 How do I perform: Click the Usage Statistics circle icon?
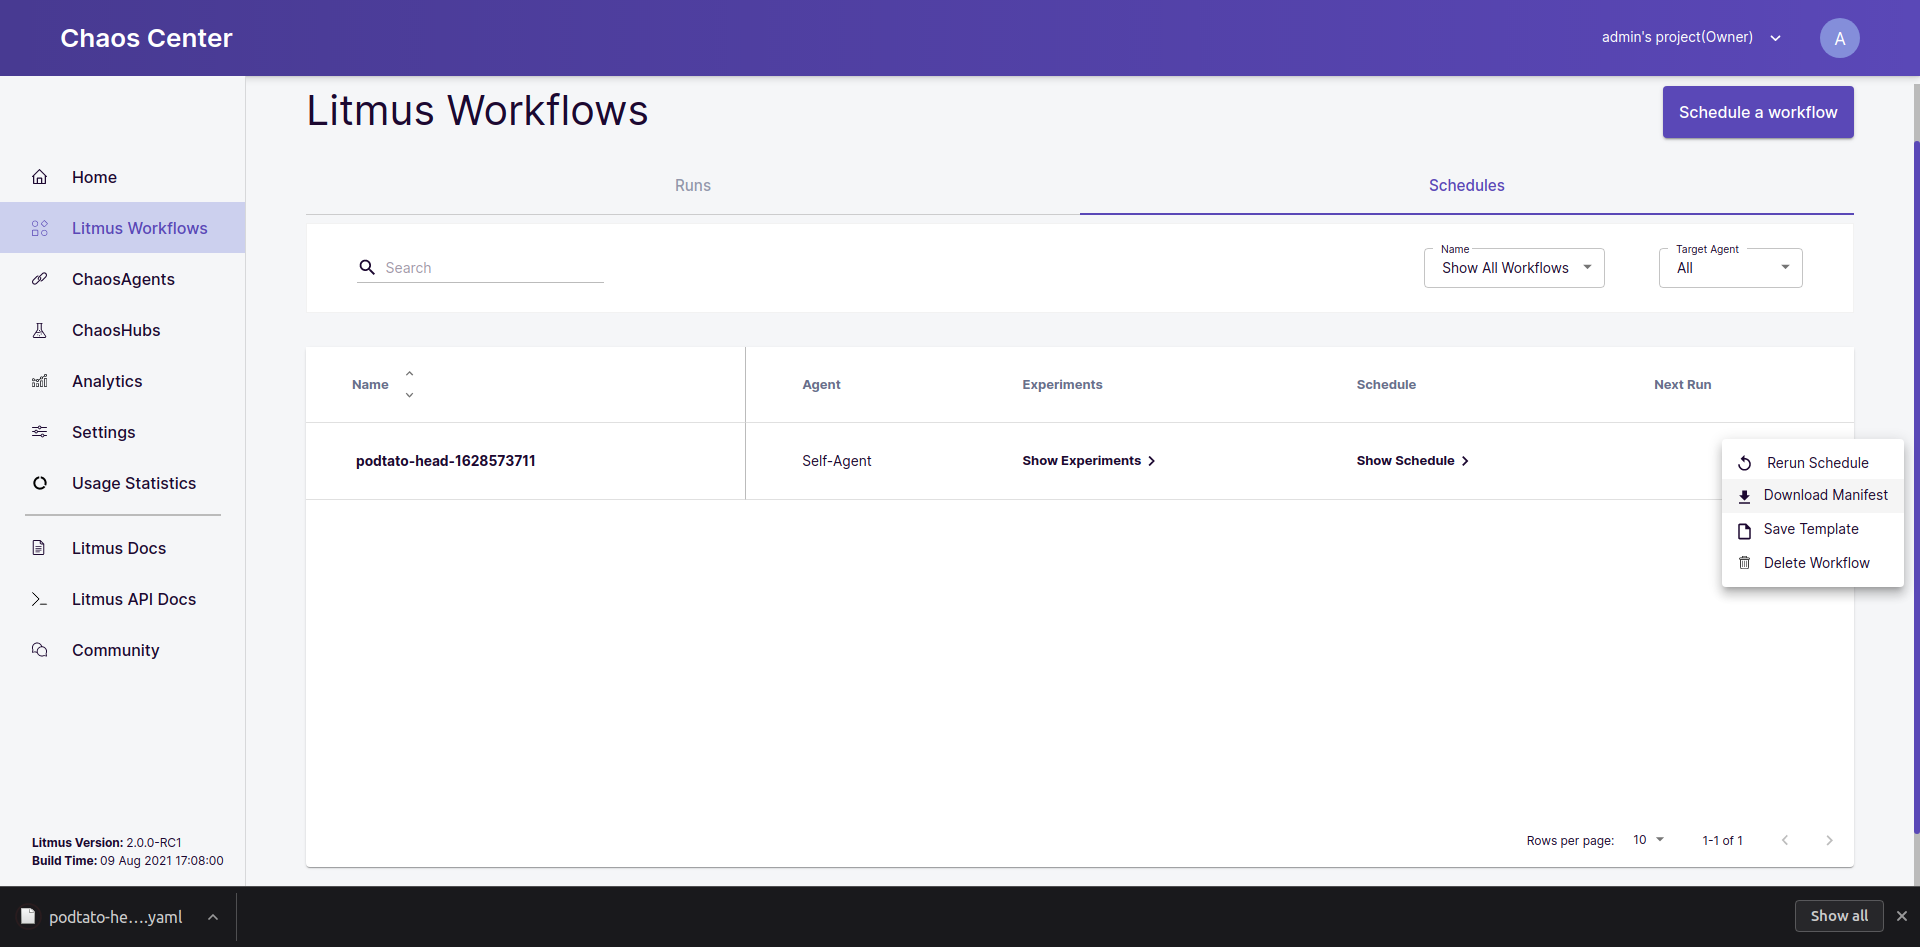40,483
